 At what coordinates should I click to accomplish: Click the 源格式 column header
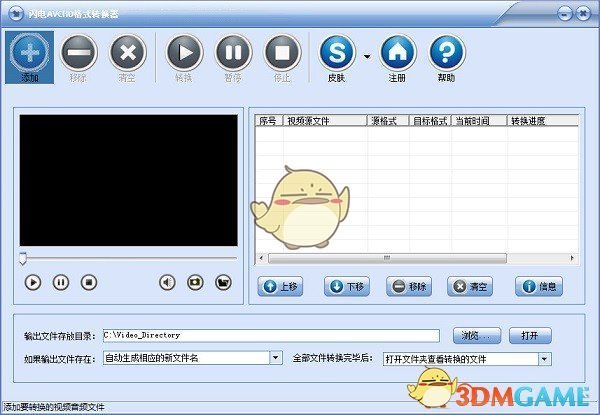coord(388,121)
